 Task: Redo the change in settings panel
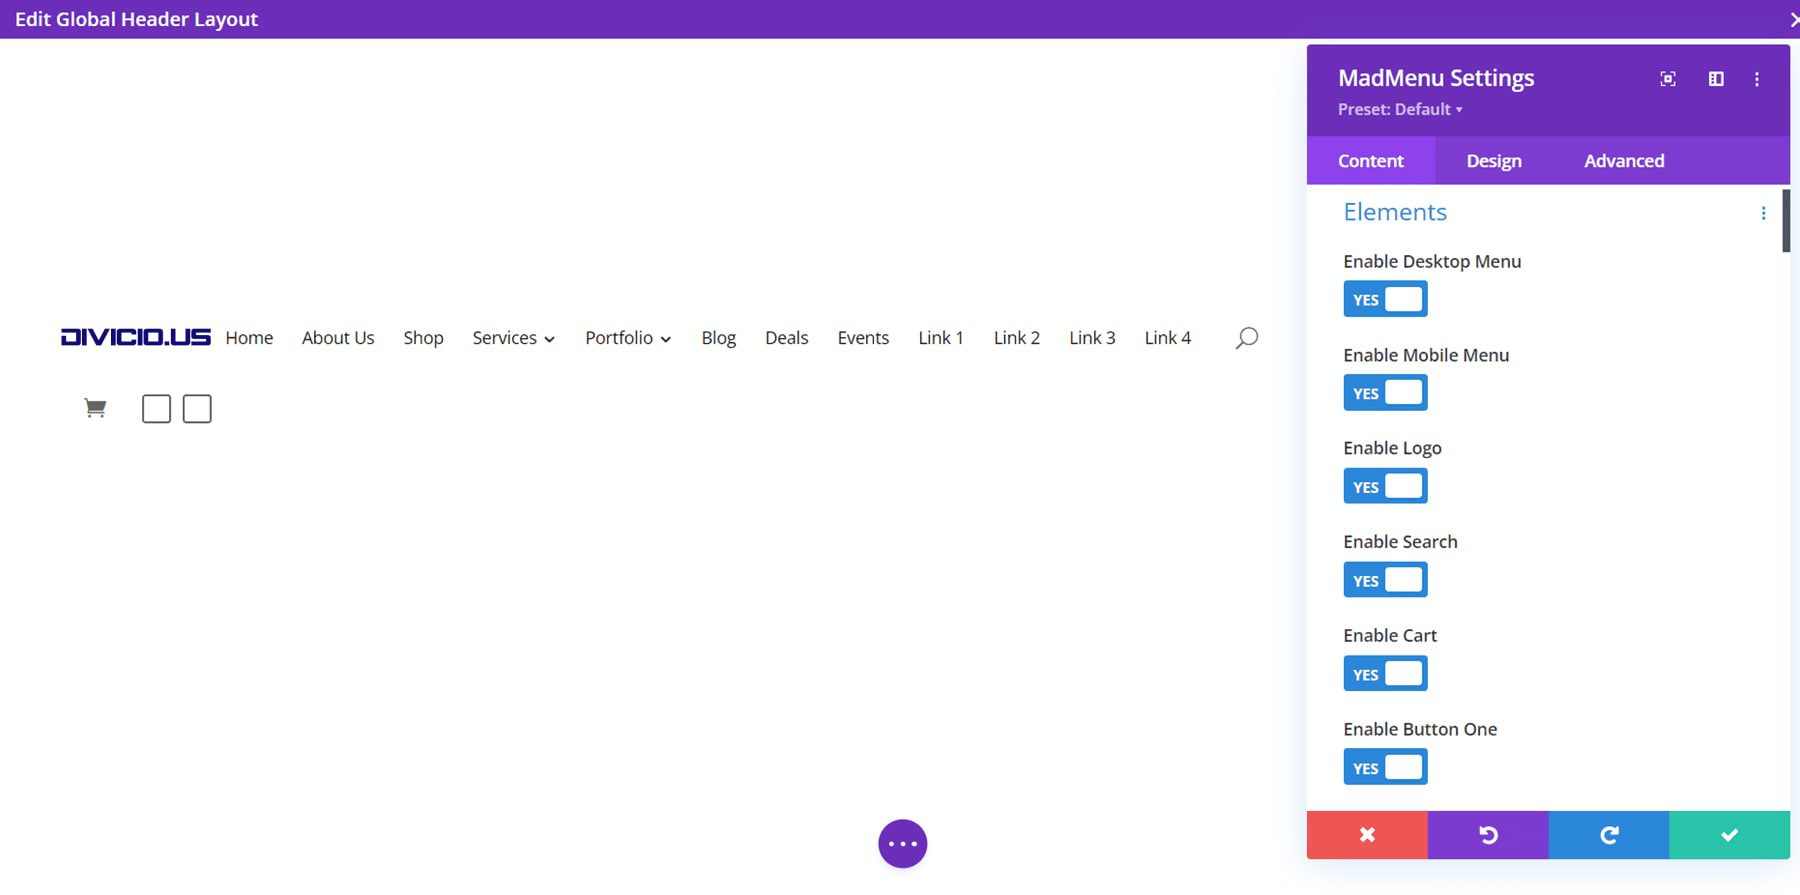1609,835
